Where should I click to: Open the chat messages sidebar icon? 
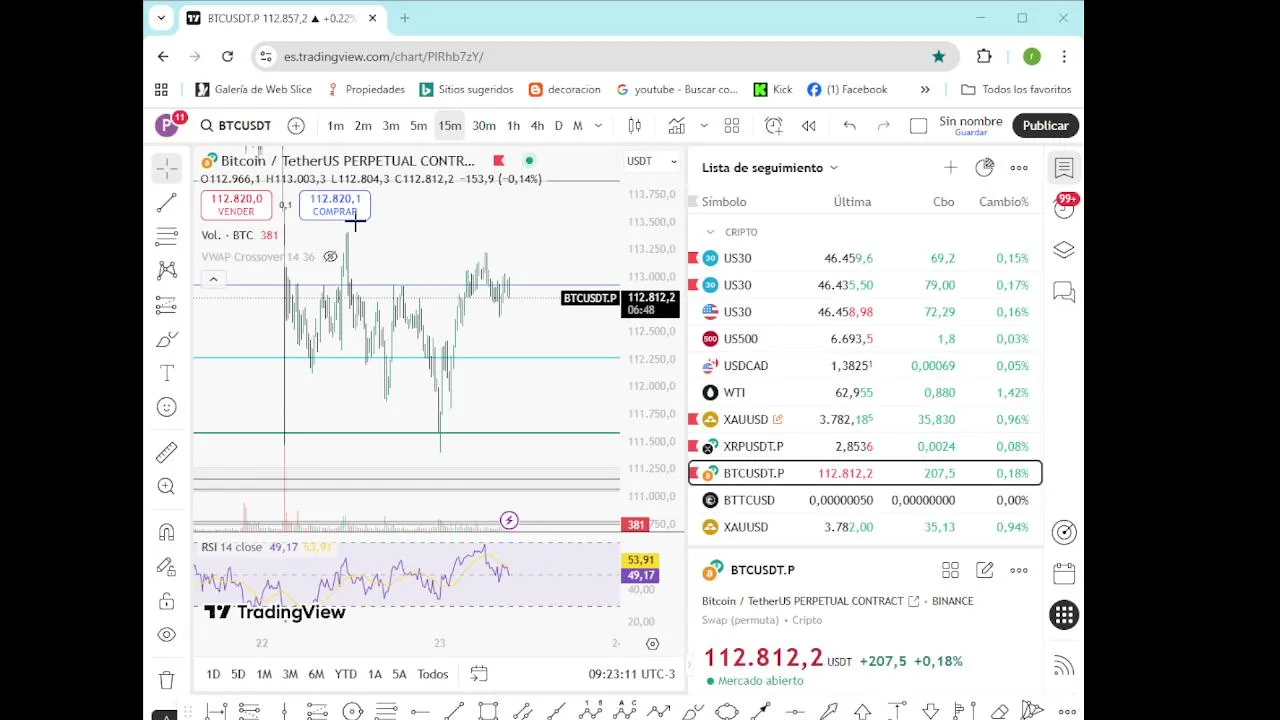pos(1064,292)
